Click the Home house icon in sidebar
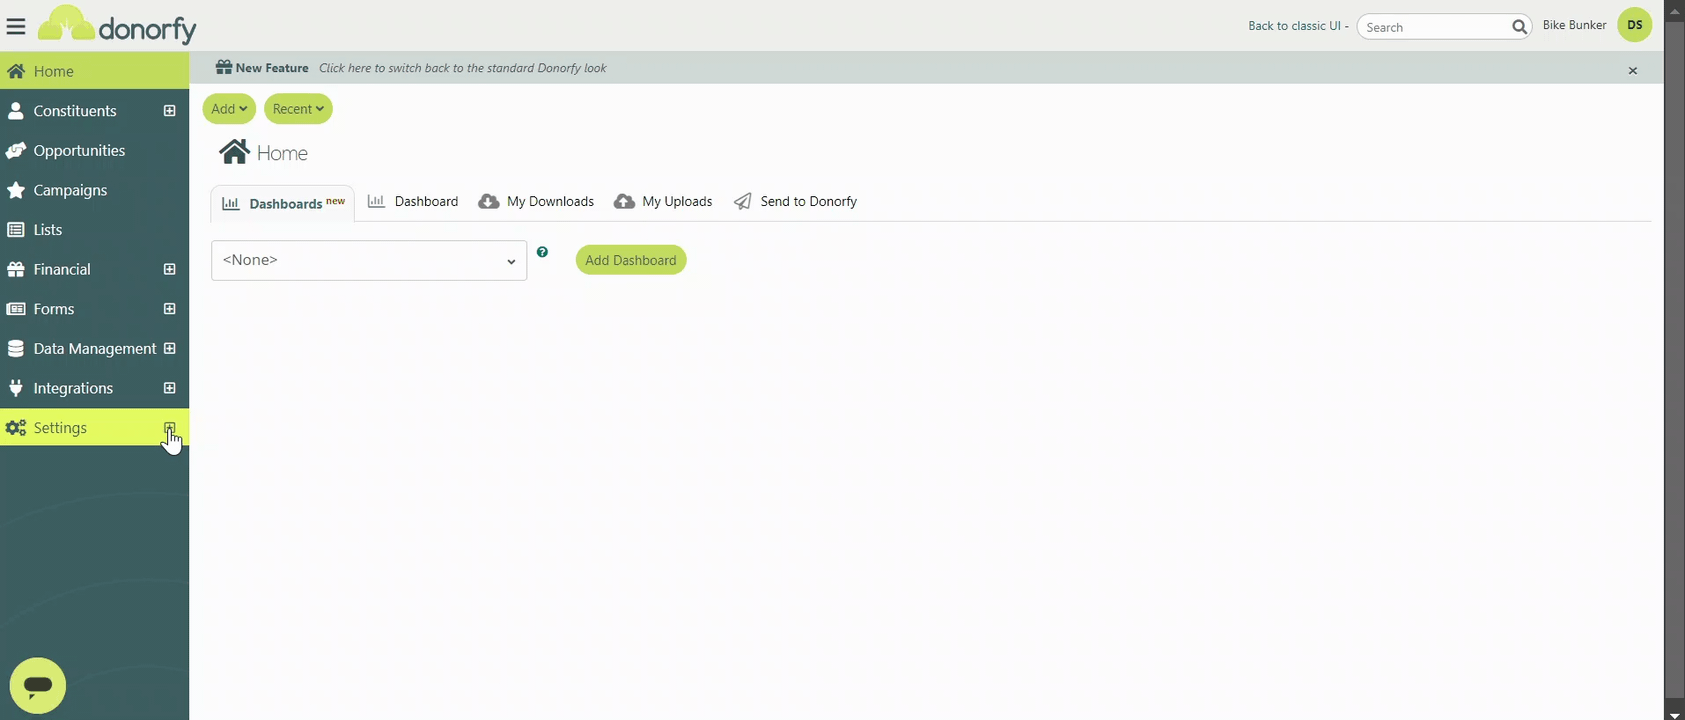Image resolution: width=1685 pixels, height=720 pixels. click(x=16, y=71)
